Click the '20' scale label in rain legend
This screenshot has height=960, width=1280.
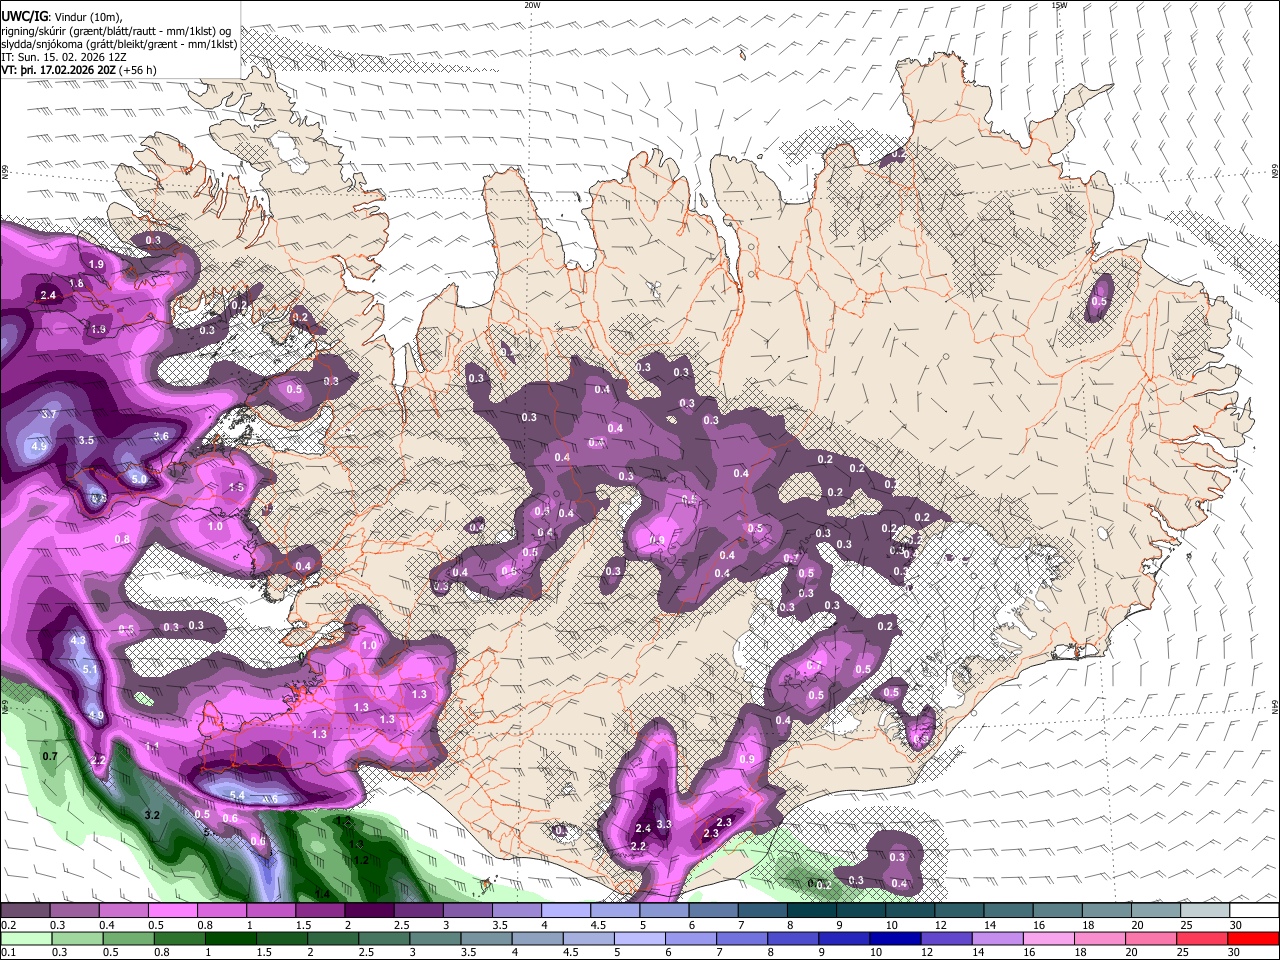tap(1132, 952)
